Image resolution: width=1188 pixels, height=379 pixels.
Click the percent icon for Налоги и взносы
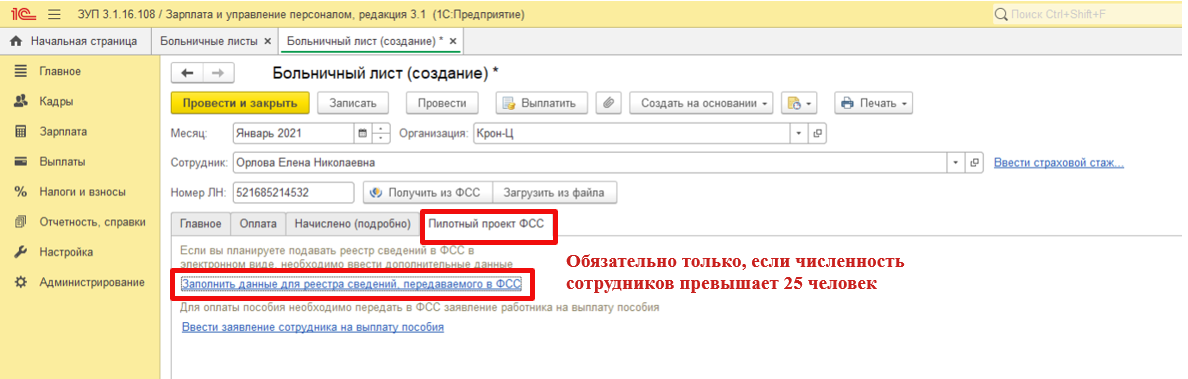point(21,192)
